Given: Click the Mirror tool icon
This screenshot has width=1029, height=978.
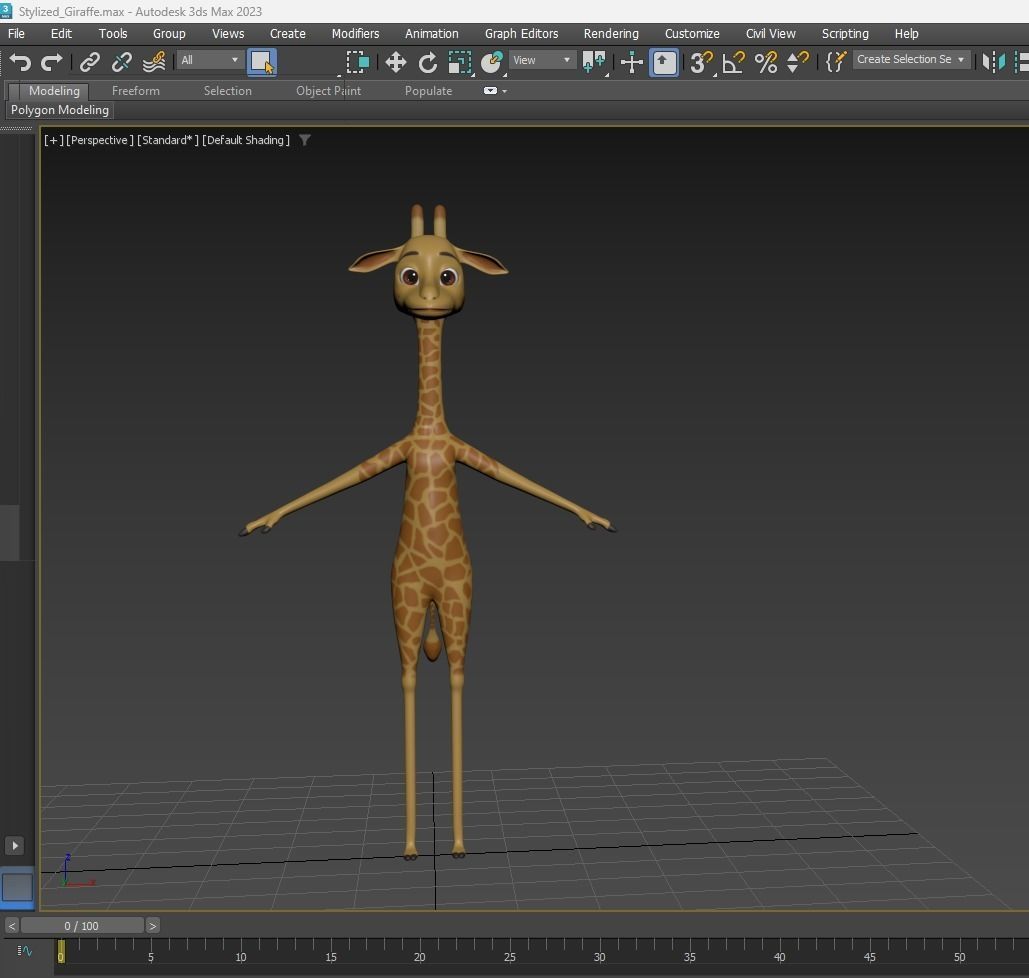Looking at the screenshot, I should pos(994,62).
